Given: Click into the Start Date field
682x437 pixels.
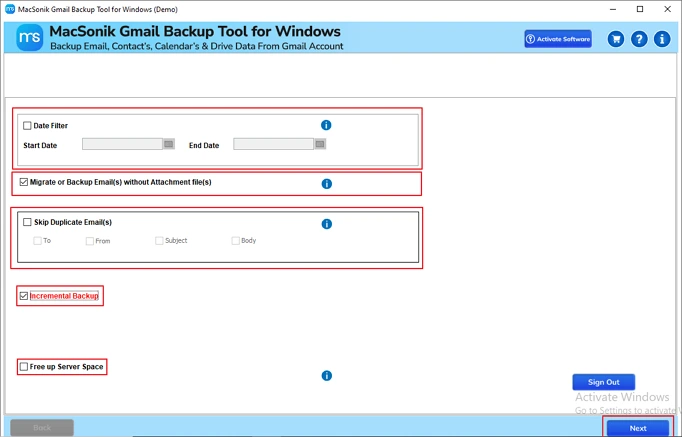Looking at the screenshot, I should coord(123,144).
